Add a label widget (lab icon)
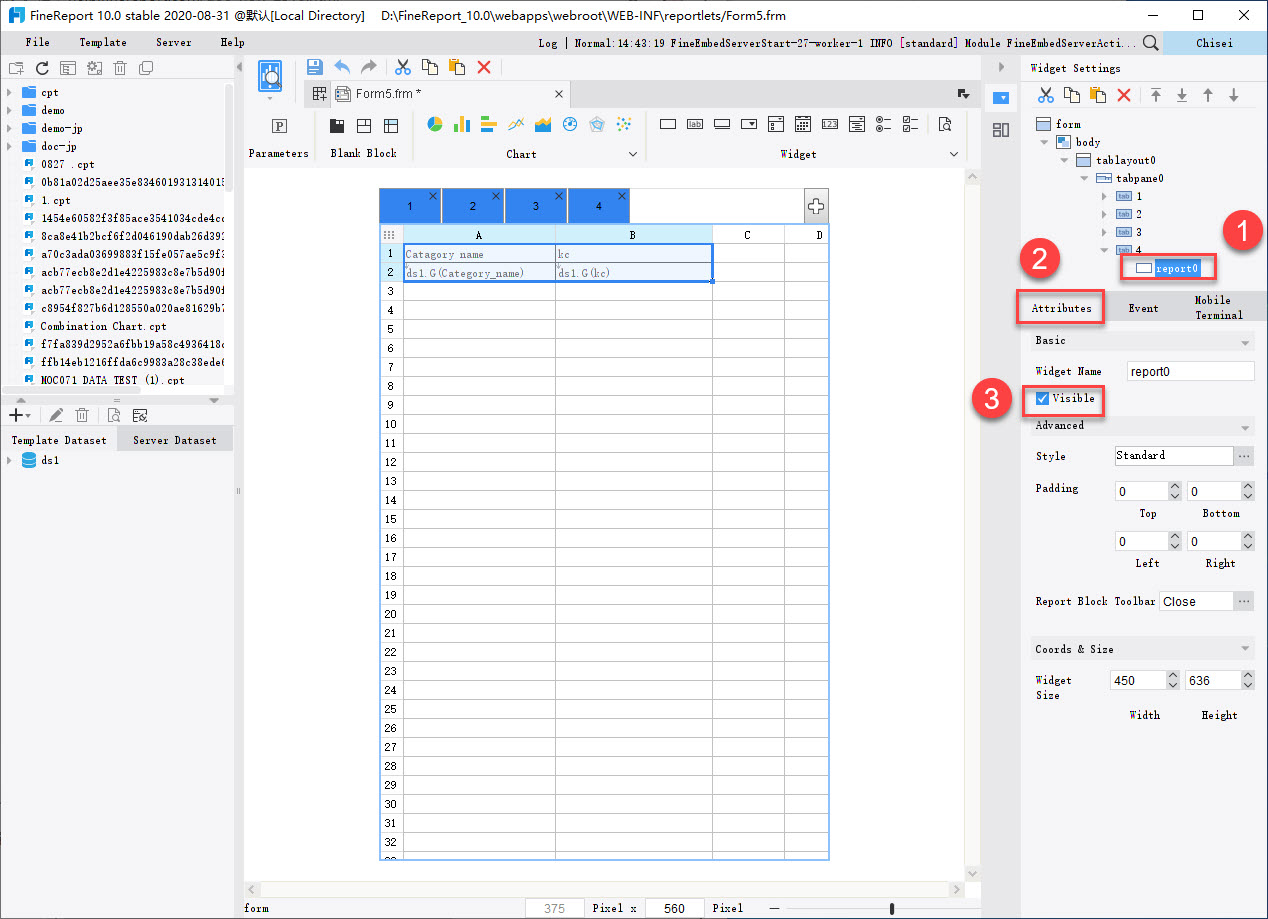 695,124
